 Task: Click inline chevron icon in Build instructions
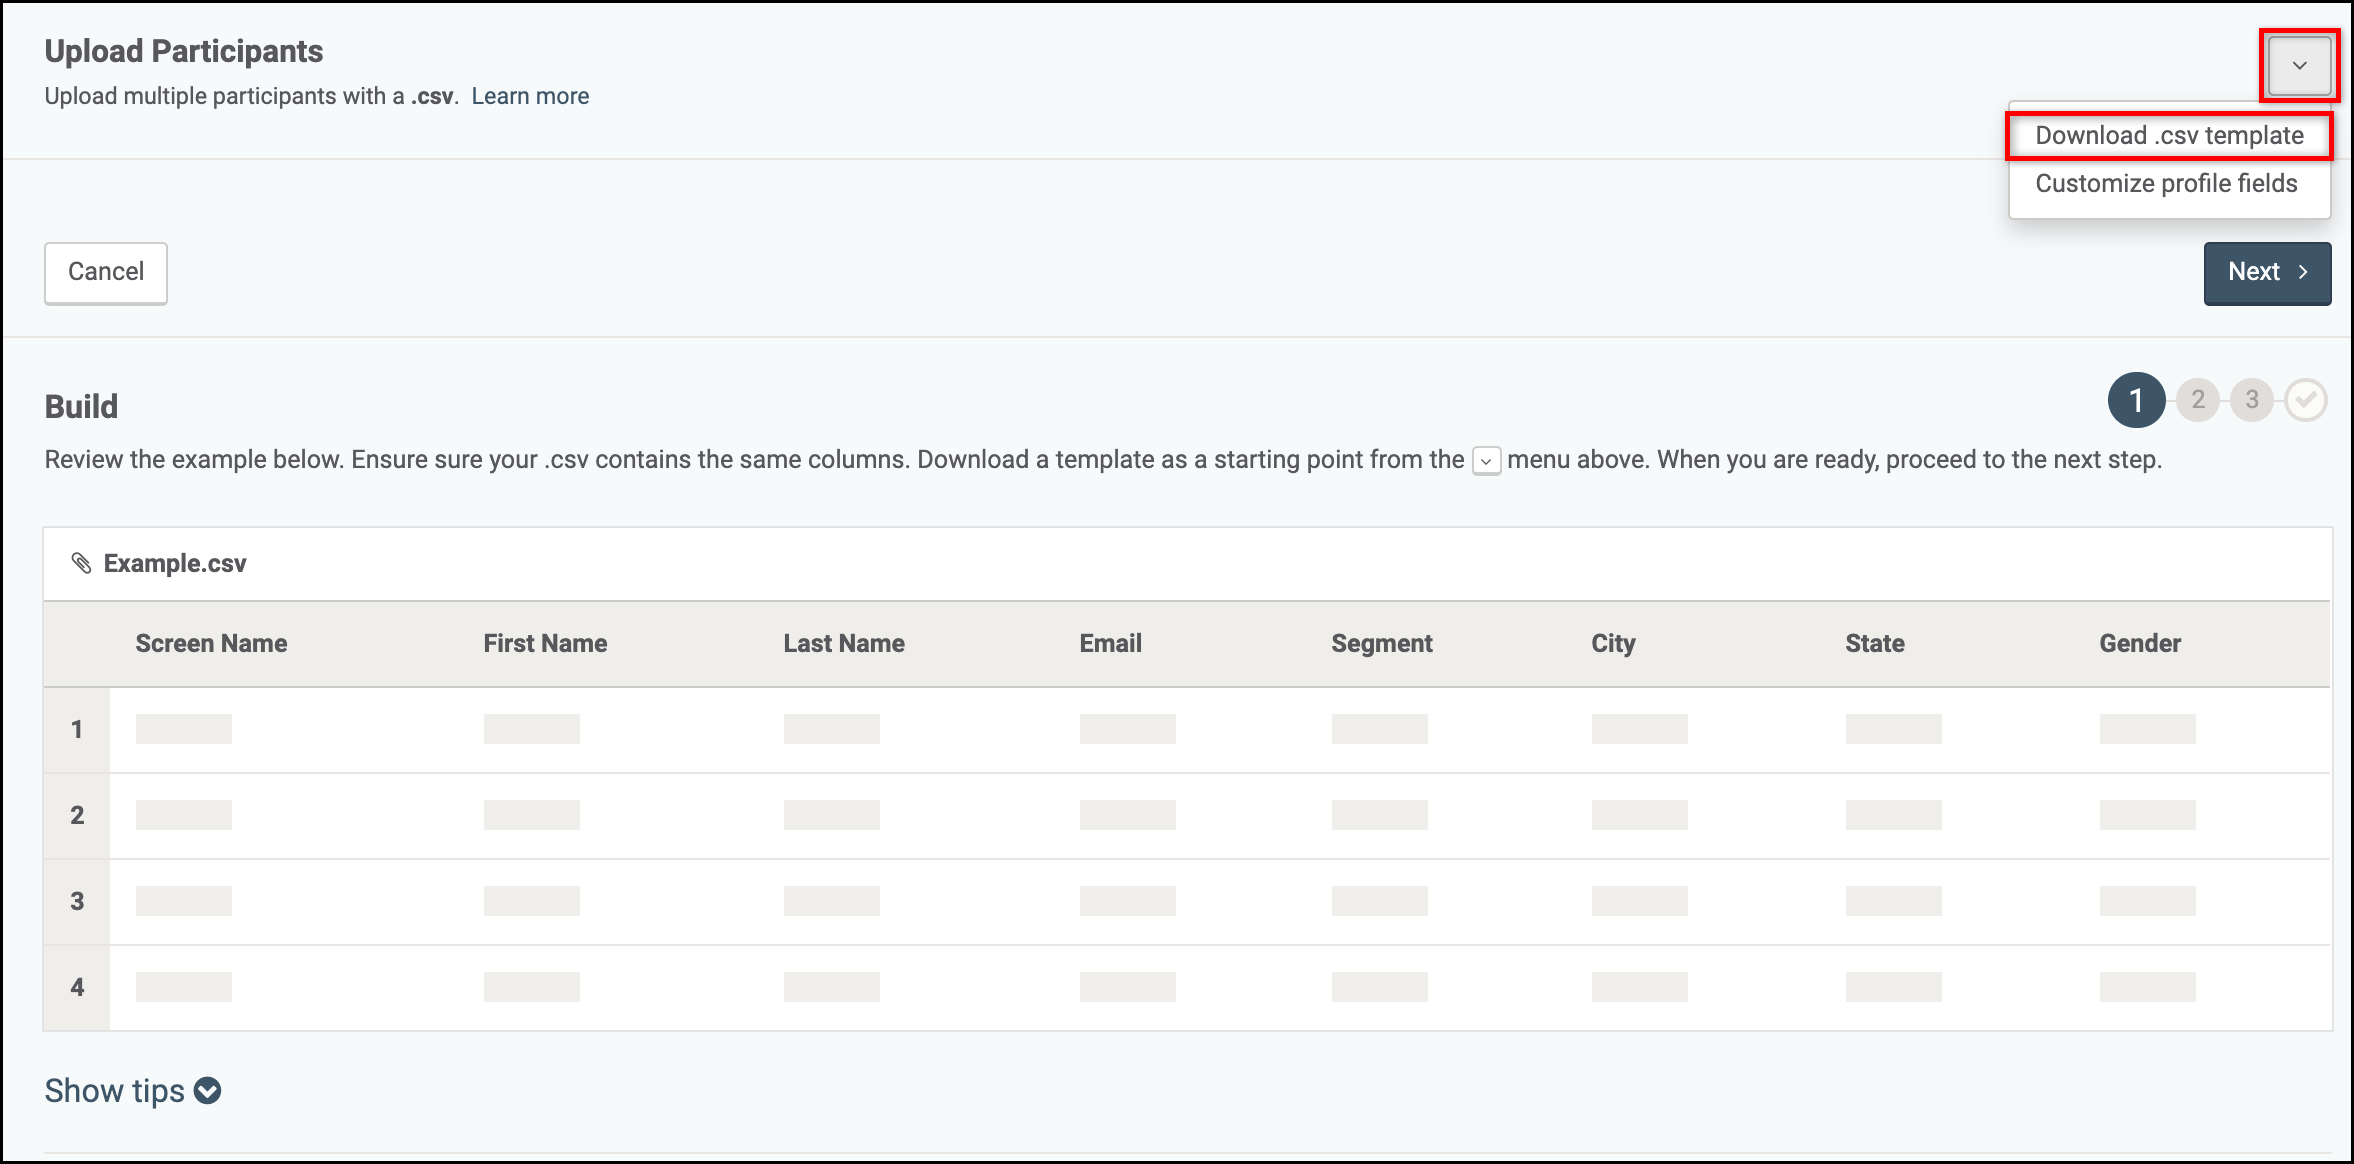(x=1486, y=461)
